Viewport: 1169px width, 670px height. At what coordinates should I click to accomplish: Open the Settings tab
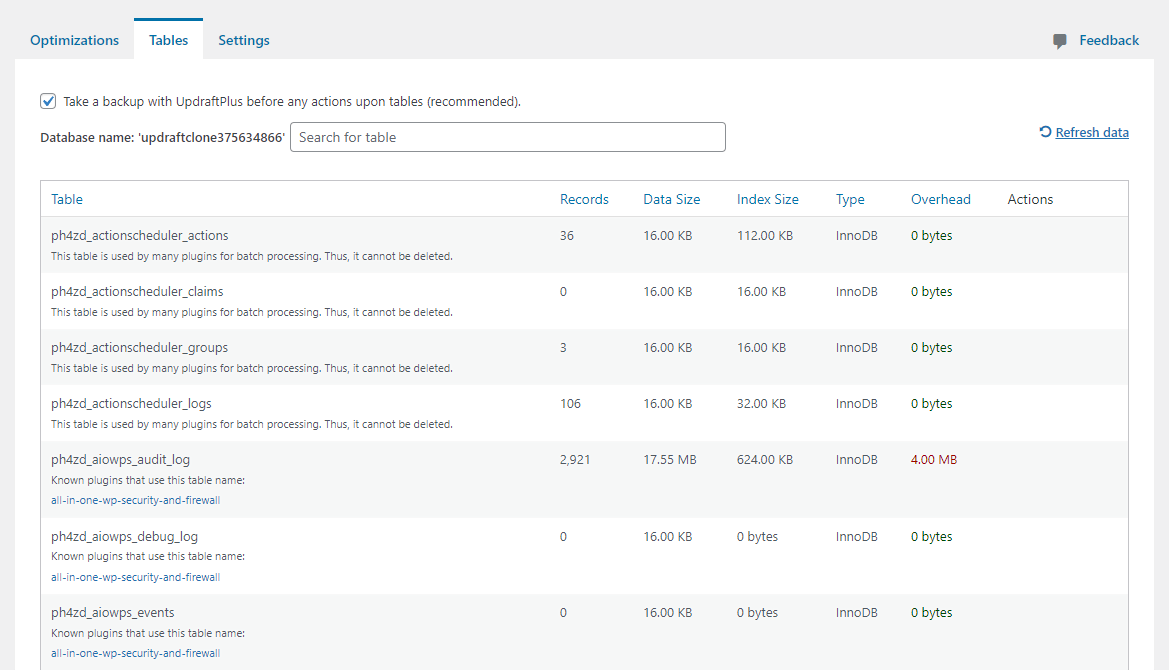click(244, 40)
